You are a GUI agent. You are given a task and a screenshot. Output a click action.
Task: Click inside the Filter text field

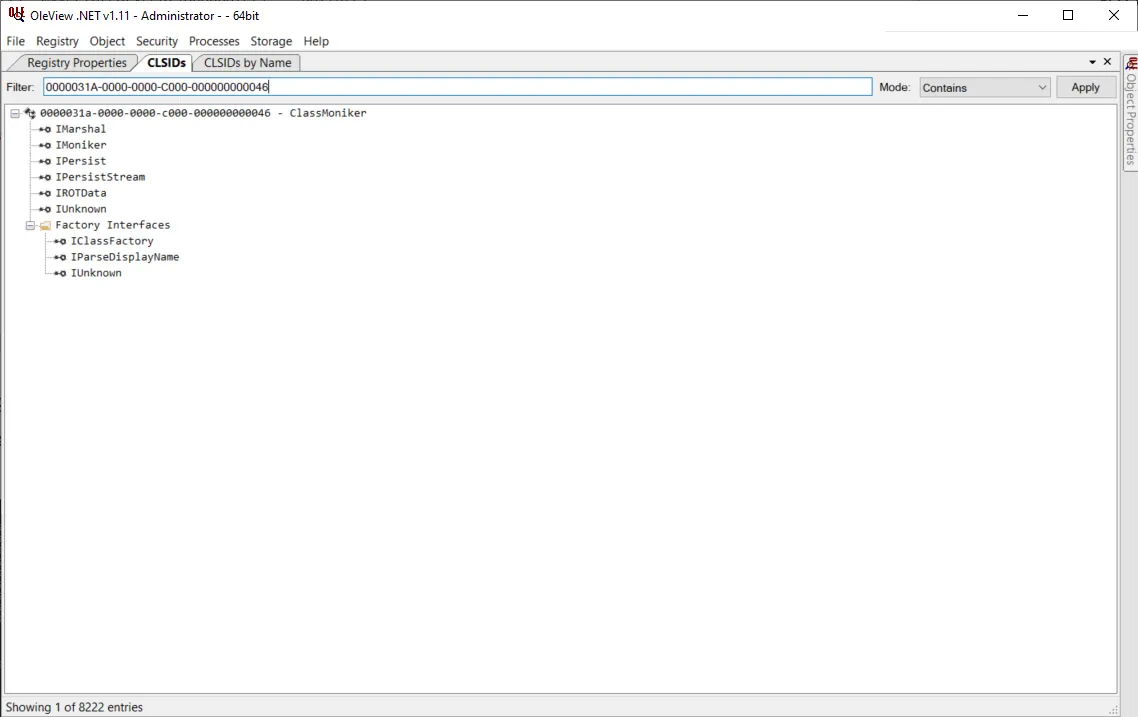[x=456, y=88]
